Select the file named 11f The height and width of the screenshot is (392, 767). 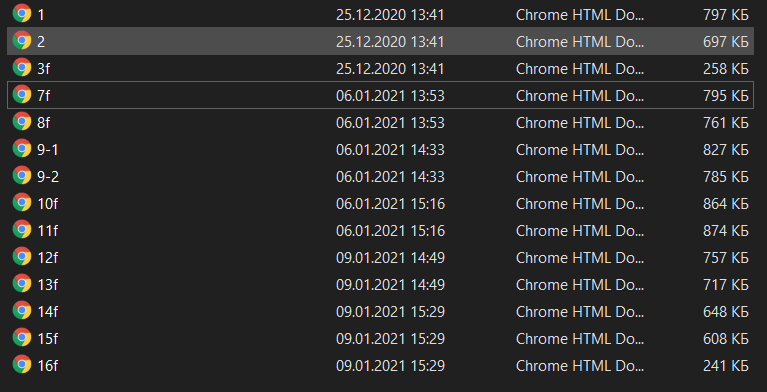[x=47, y=230]
